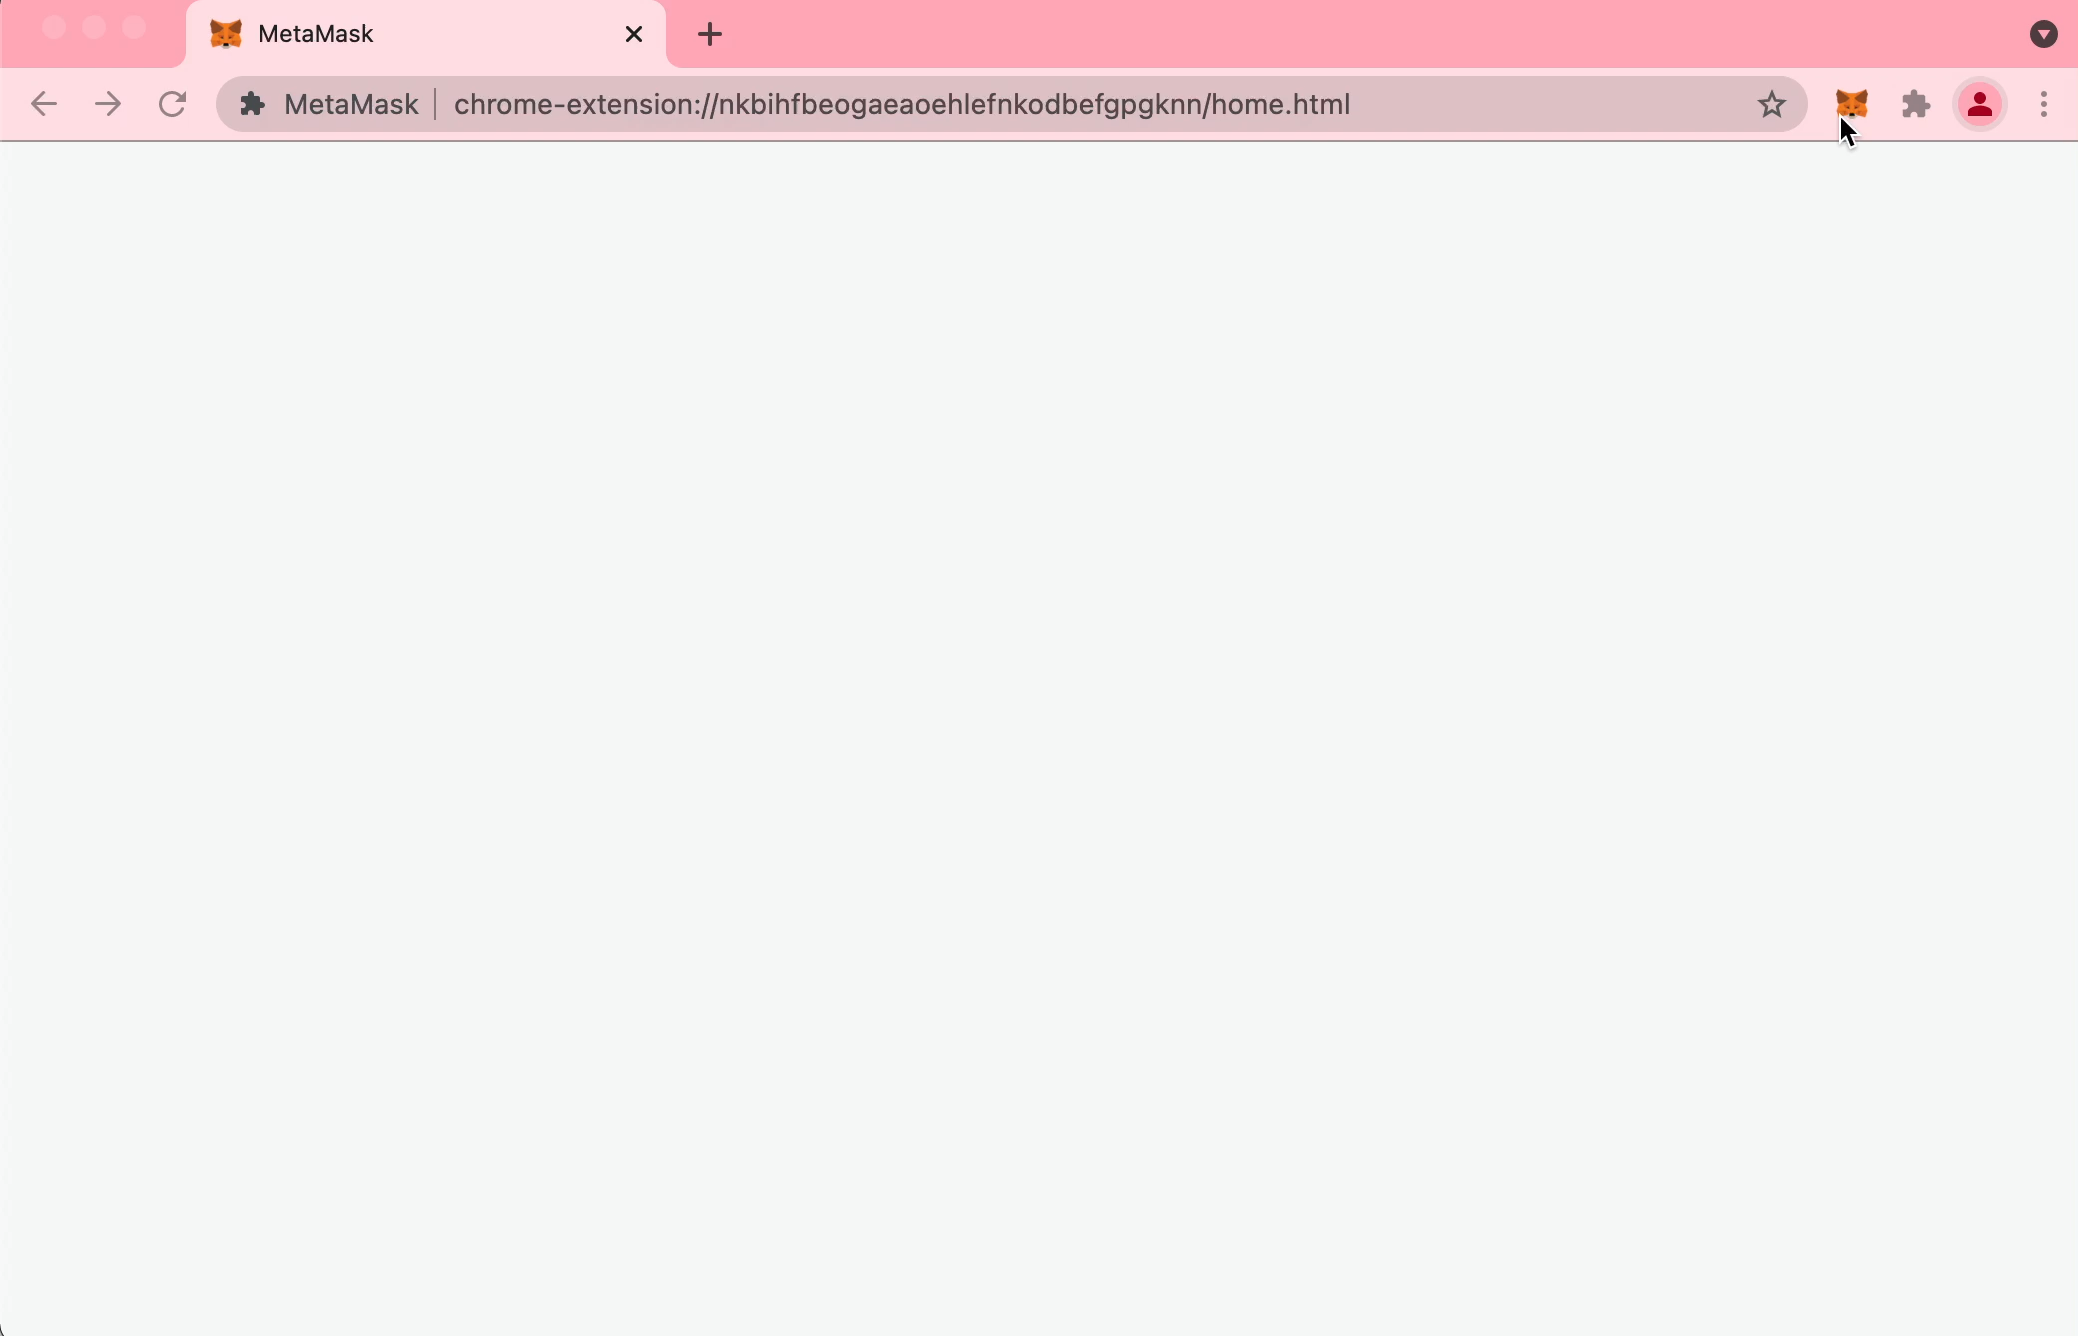
Task: Go back to the previous page
Action: point(44,104)
